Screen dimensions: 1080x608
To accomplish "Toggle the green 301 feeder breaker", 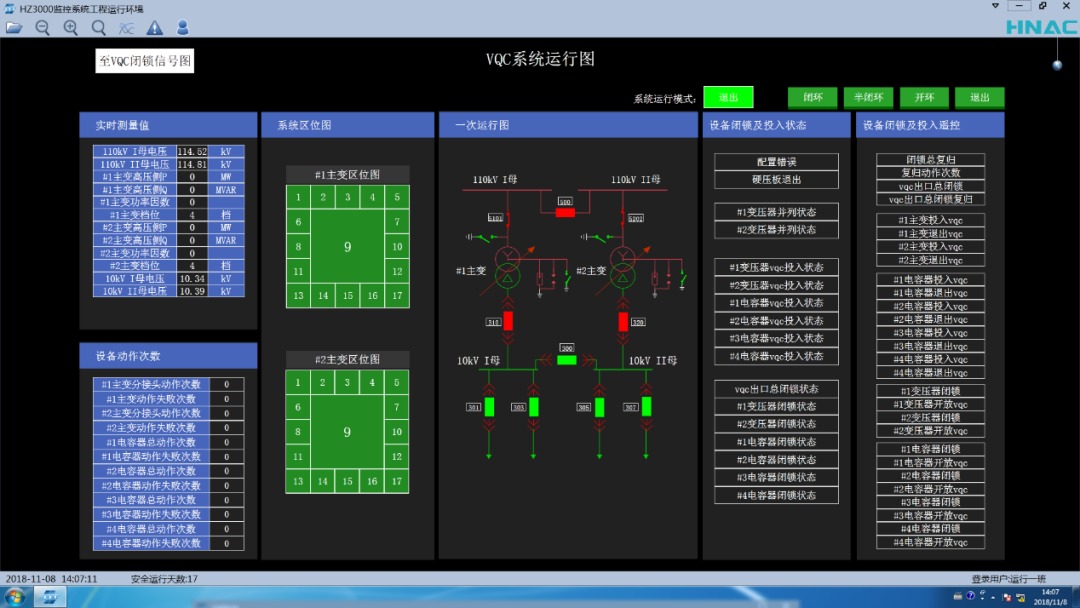I will click(490, 406).
